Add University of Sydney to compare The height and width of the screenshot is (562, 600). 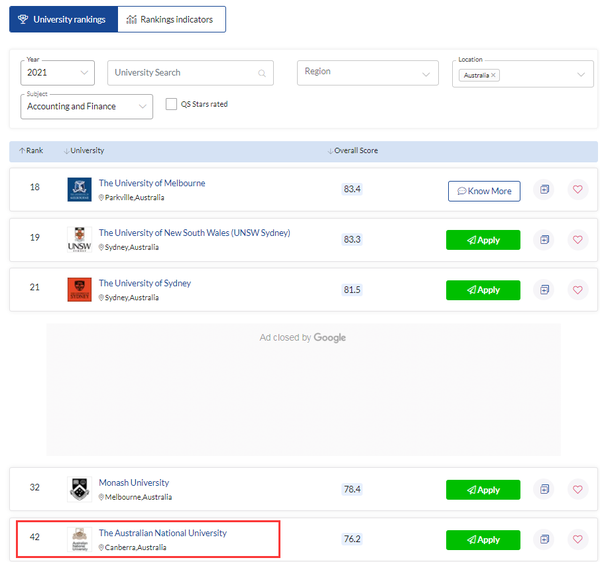pyautogui.click(x=544, y=290)
